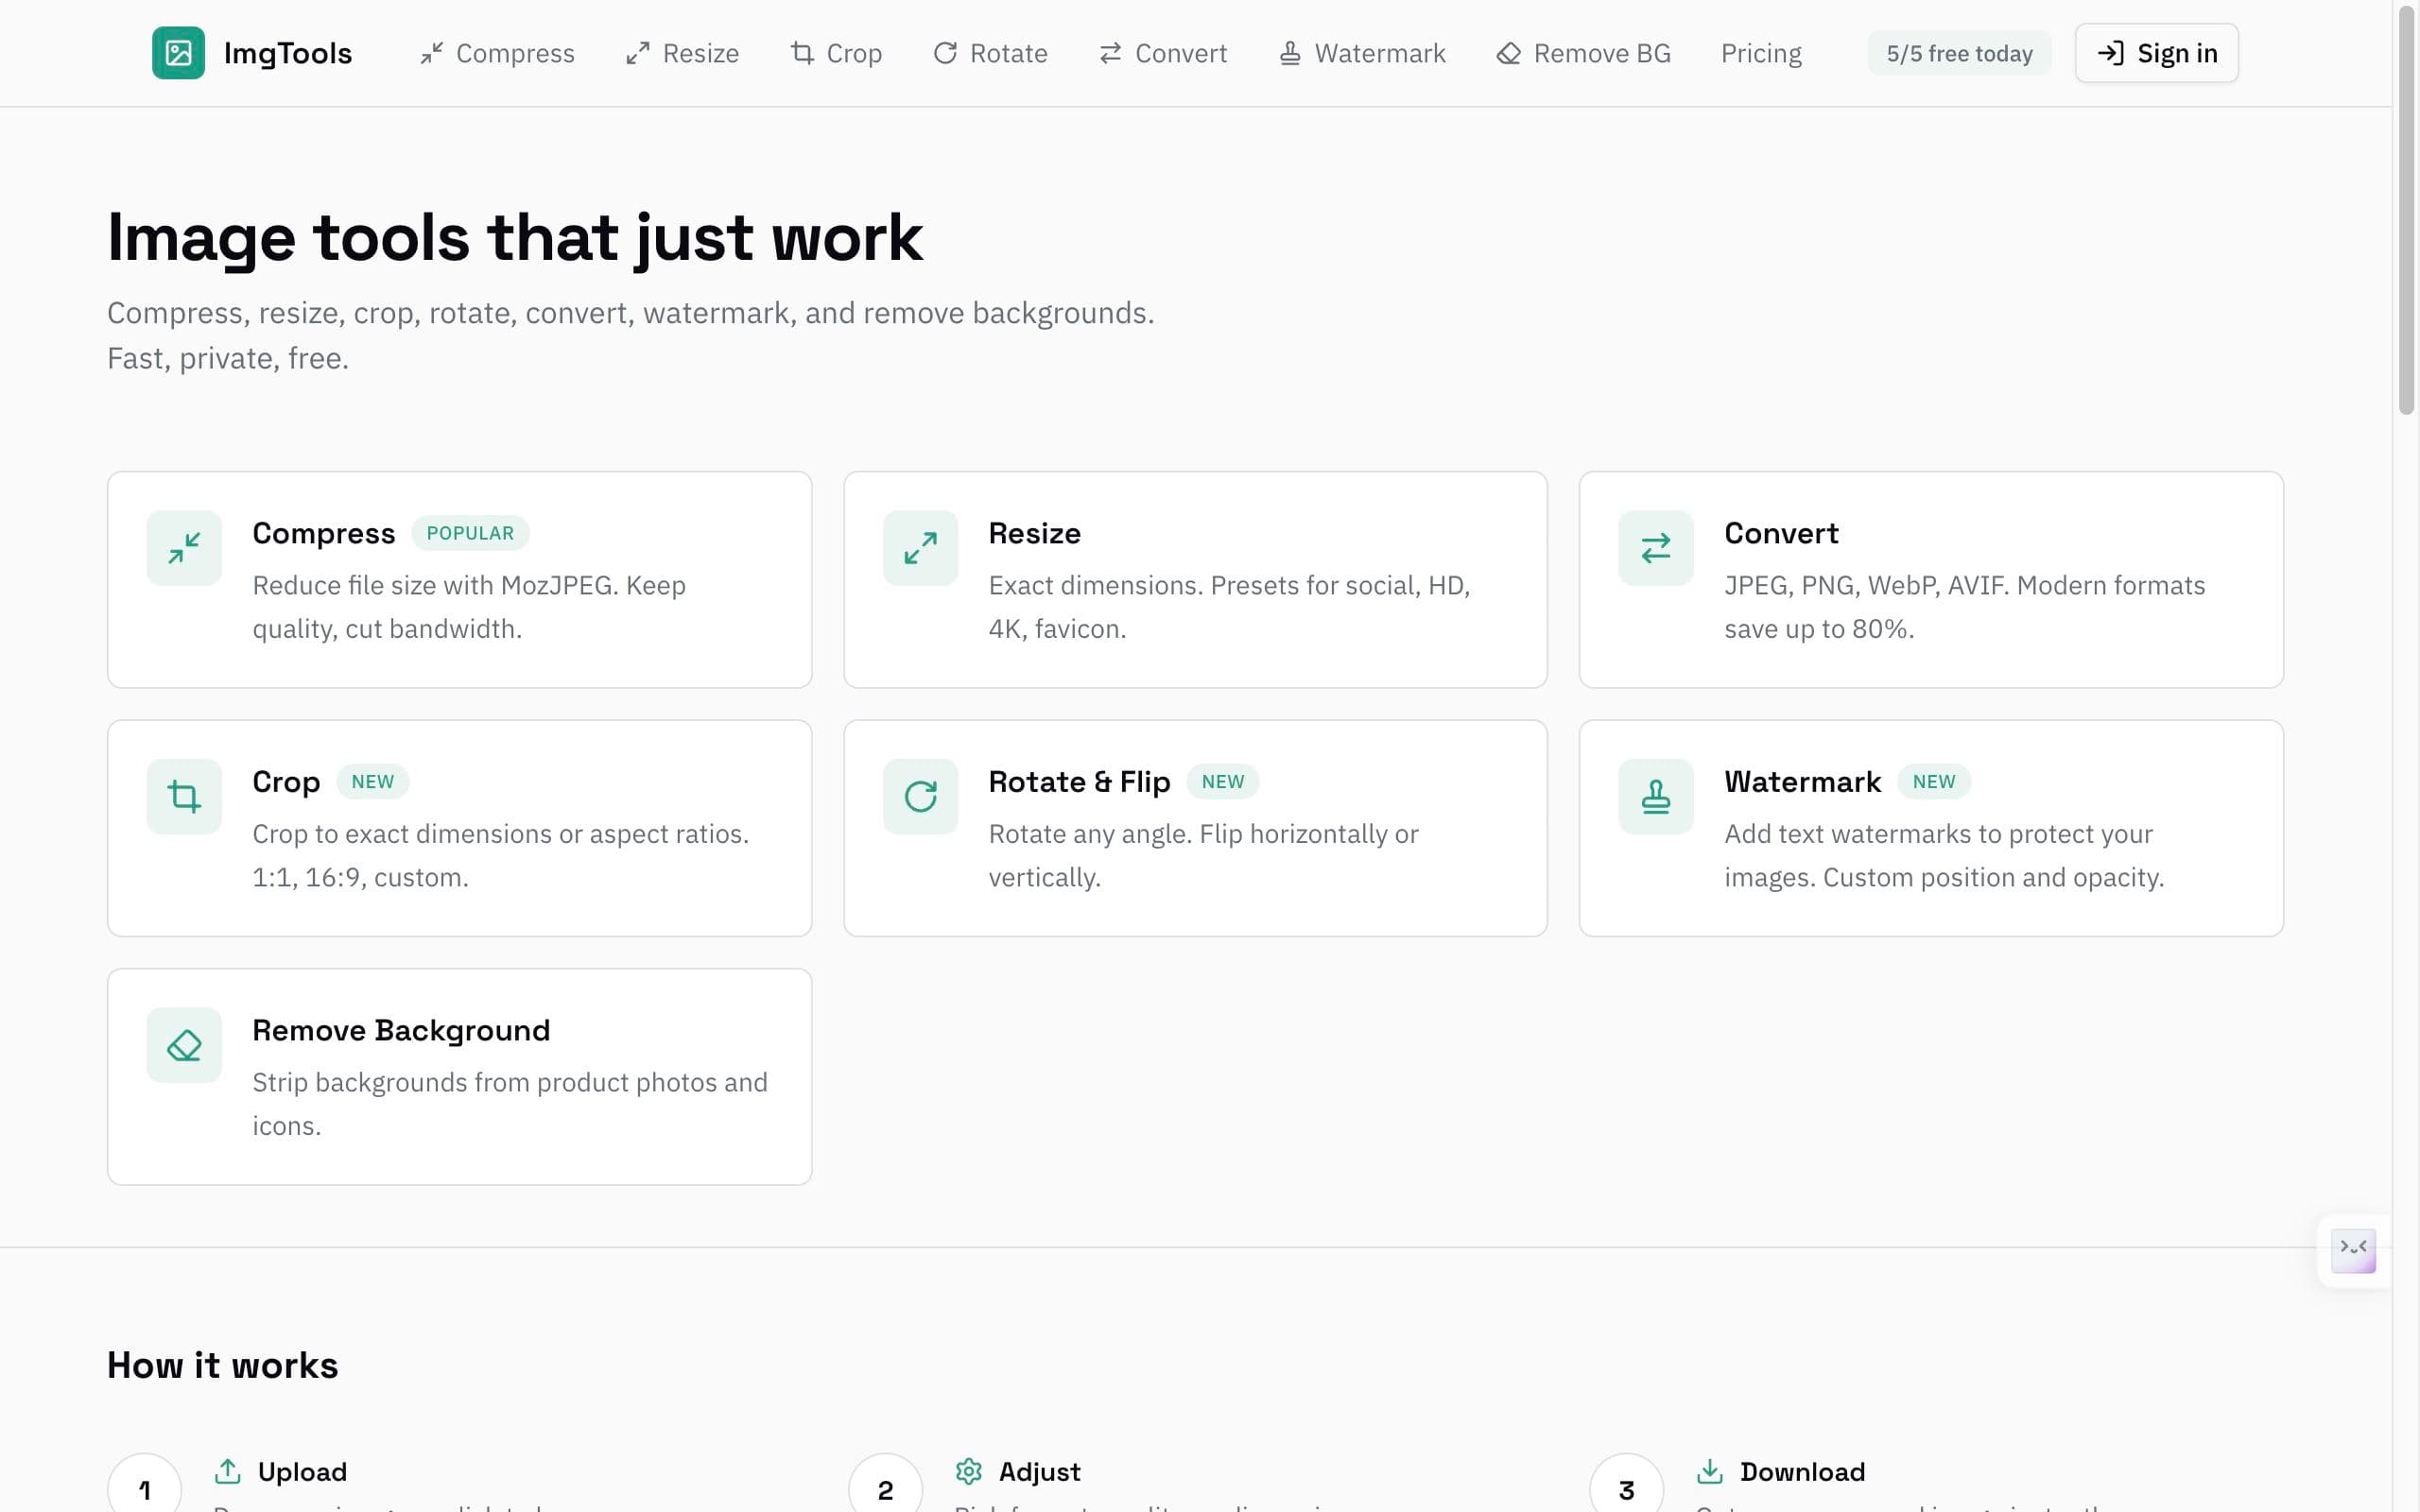Open Compress from the top navigation
Screen dimensions: 2420x1512
click(497, 53)
